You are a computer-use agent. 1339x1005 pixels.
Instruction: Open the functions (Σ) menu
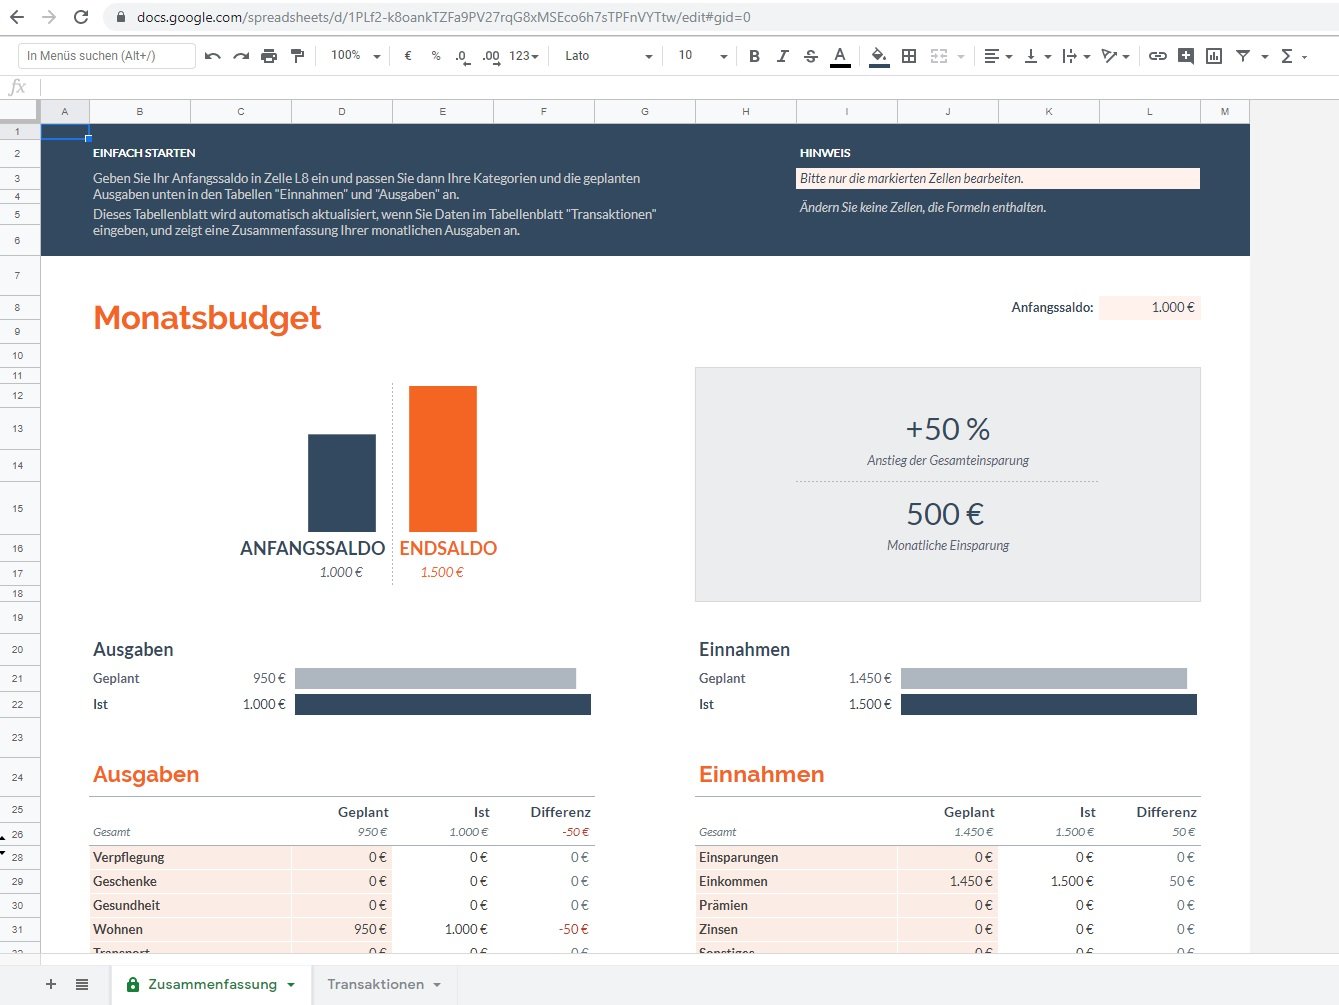(1294, 56)
